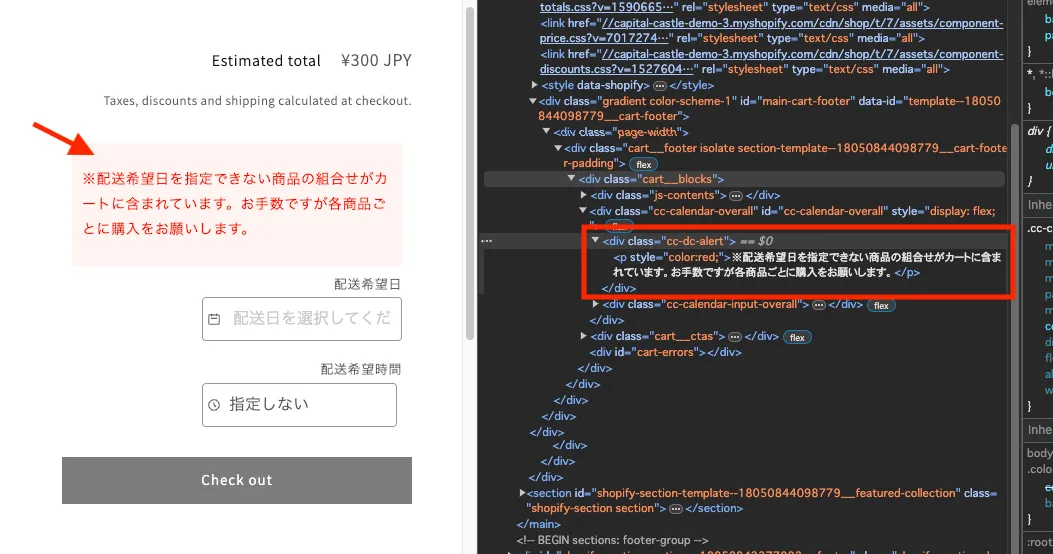
Task: Click ellipsis badge in style data-shopify node
Action: tap(659, 86)
